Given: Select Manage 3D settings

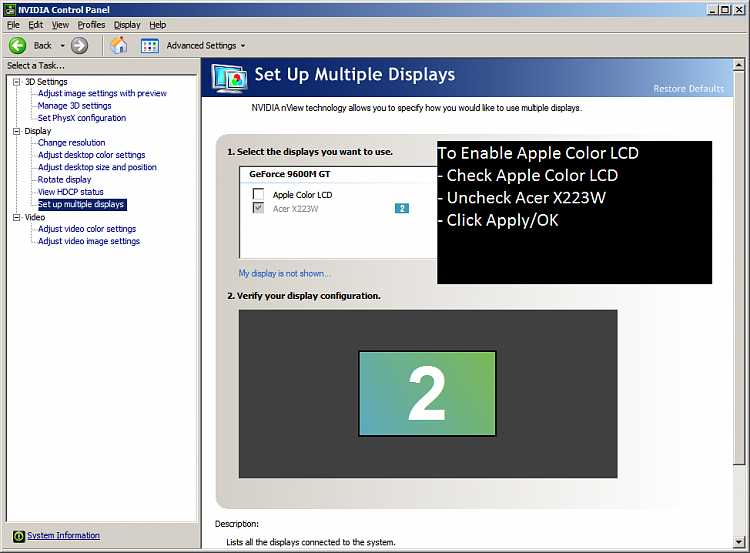Looking at the screenshot, I should 75,106.
